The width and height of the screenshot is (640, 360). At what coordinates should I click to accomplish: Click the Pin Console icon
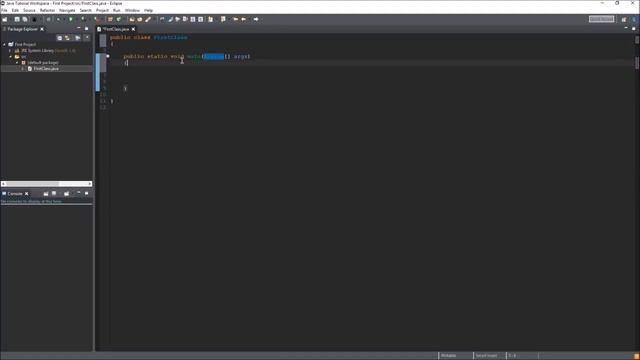46,193
